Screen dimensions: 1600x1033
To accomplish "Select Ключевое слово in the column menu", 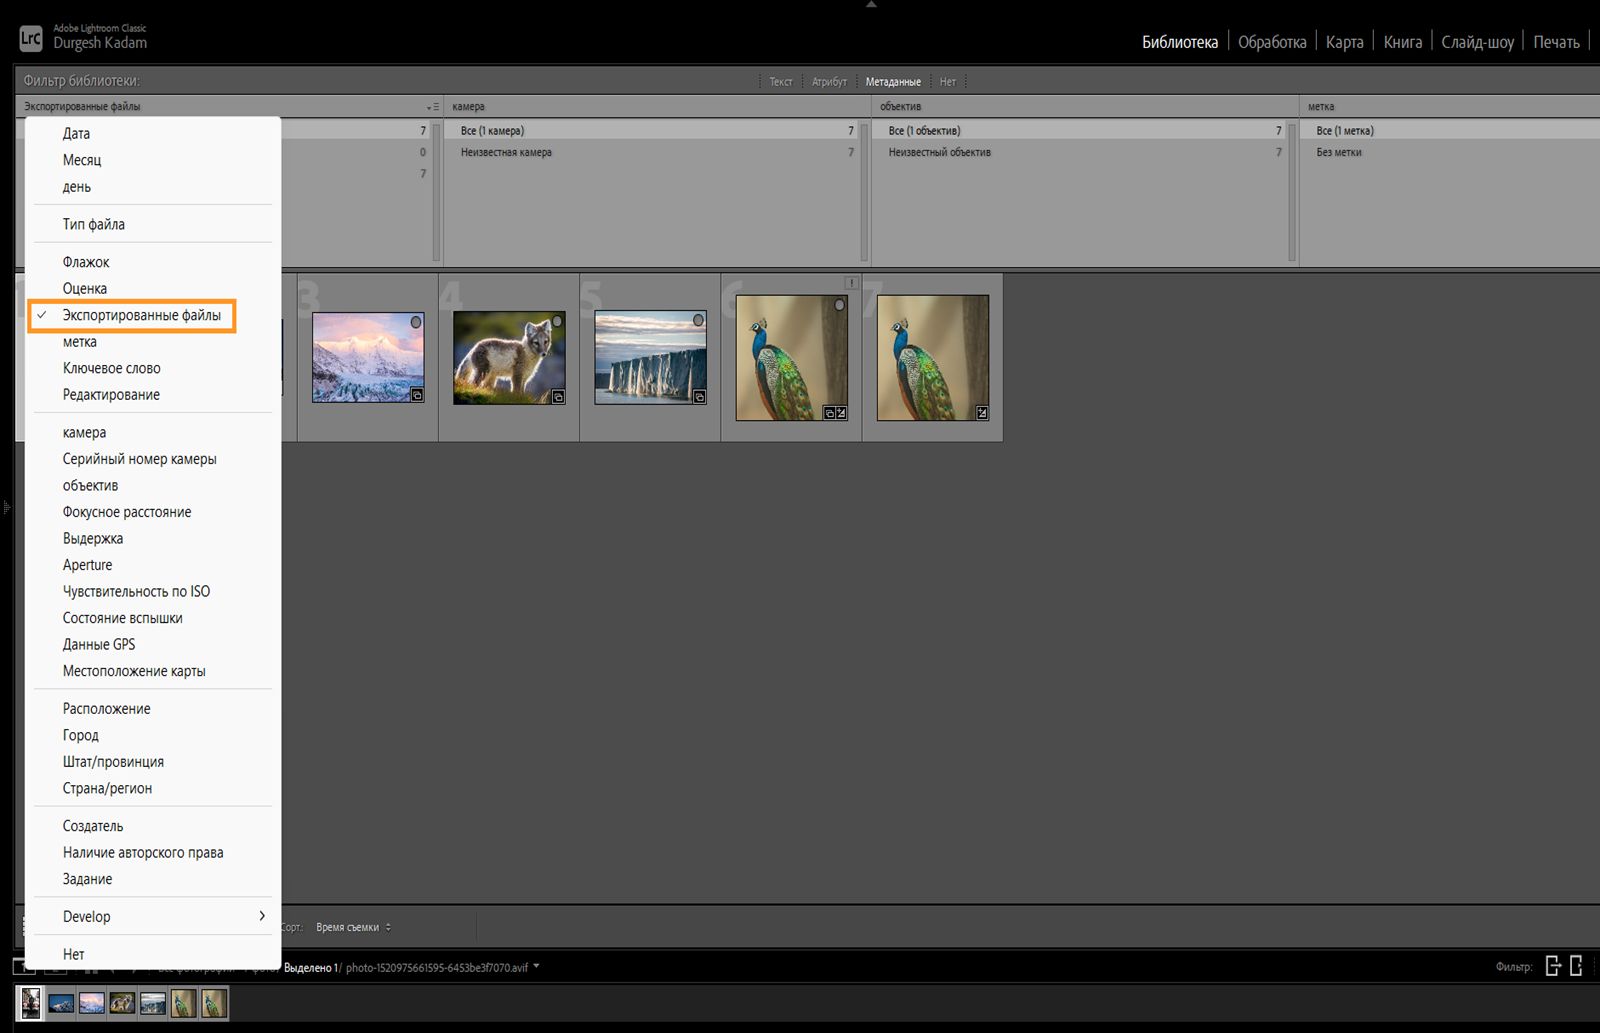I will pyautogui.click(x=111, y=368).
